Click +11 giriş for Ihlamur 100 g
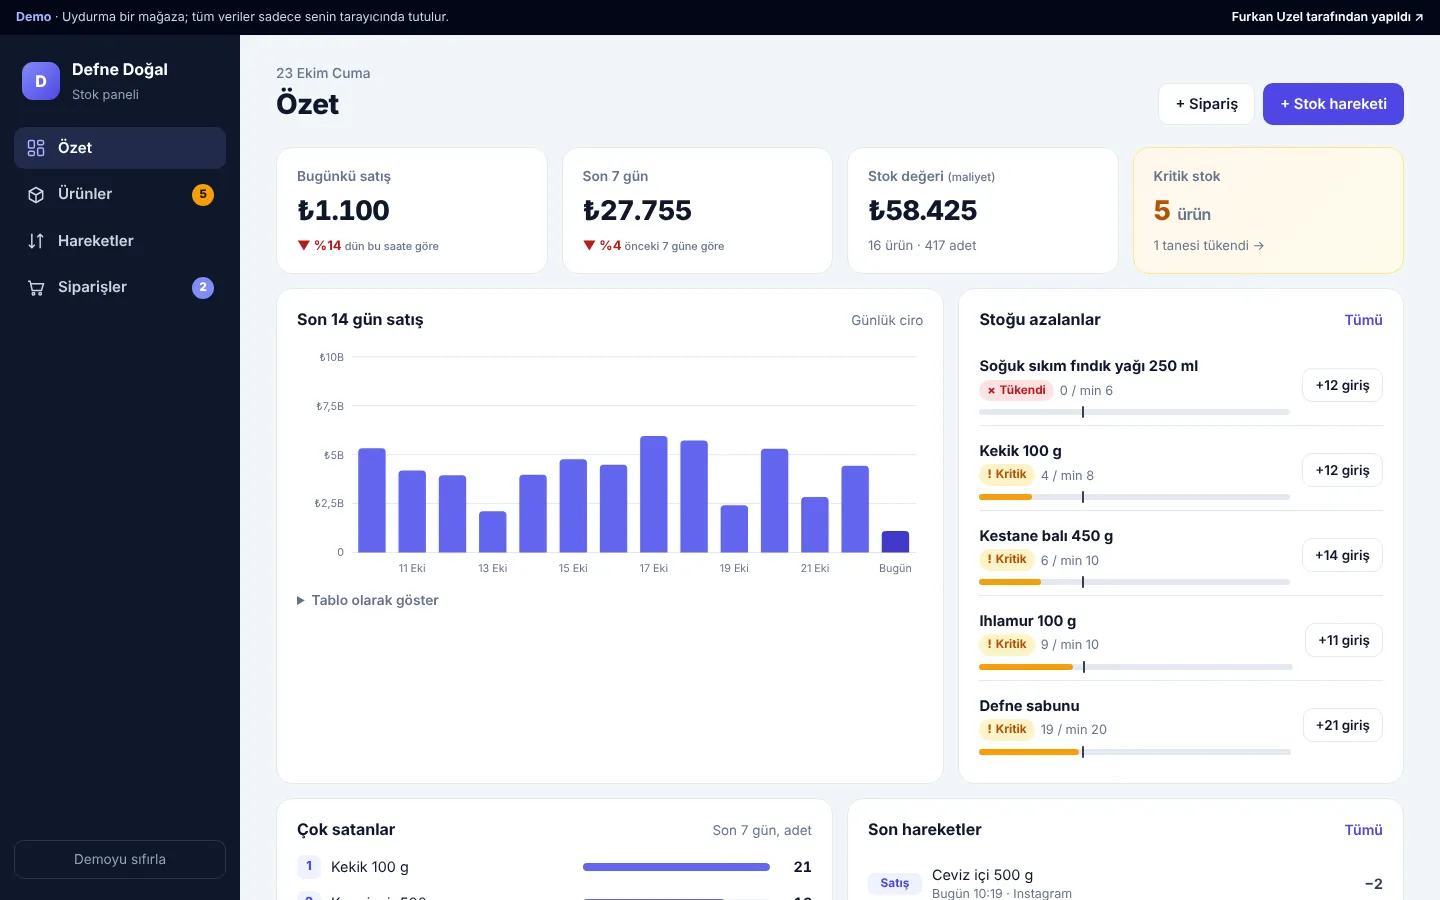This screenshot has width=1440, height=900. pos(1344,640)
